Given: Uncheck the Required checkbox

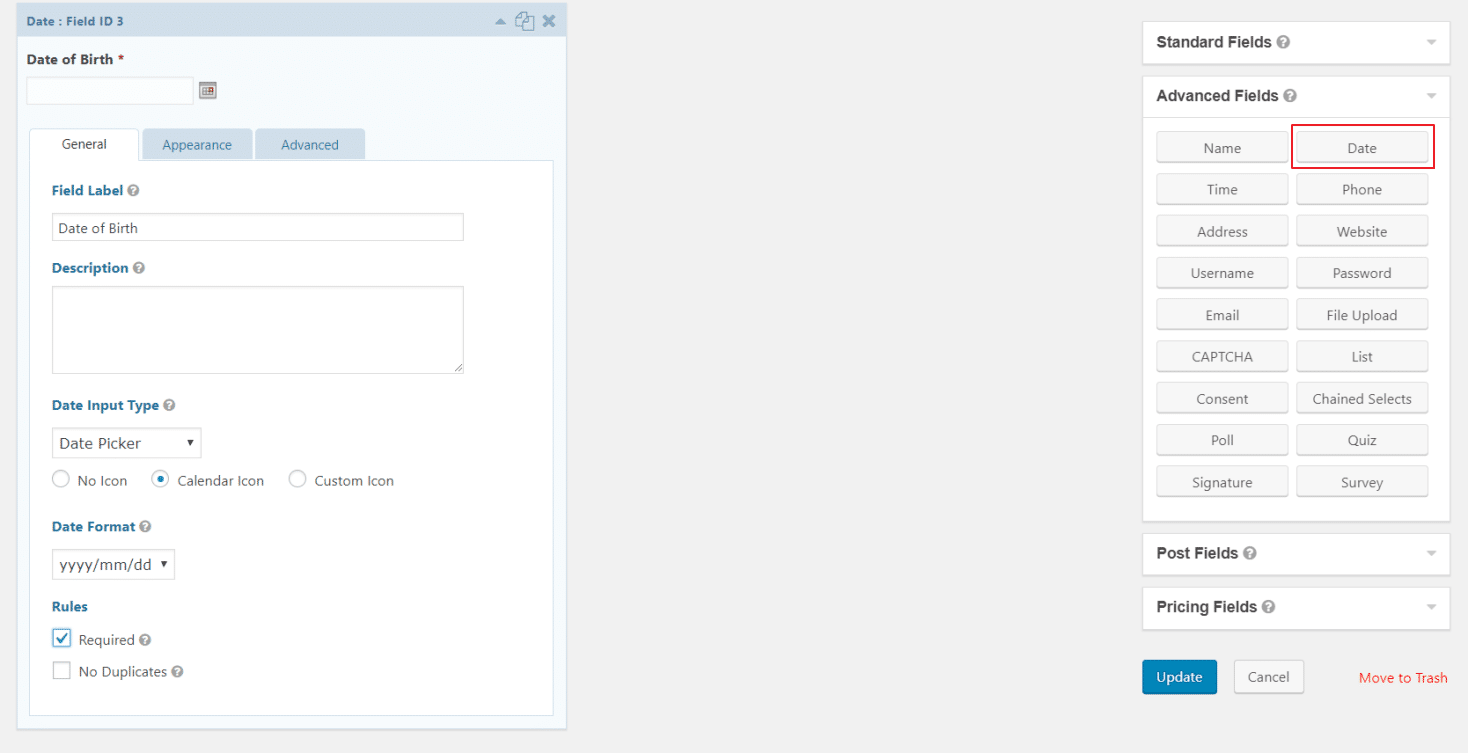Looking at the screenshot, I should (x=61, y=638).
